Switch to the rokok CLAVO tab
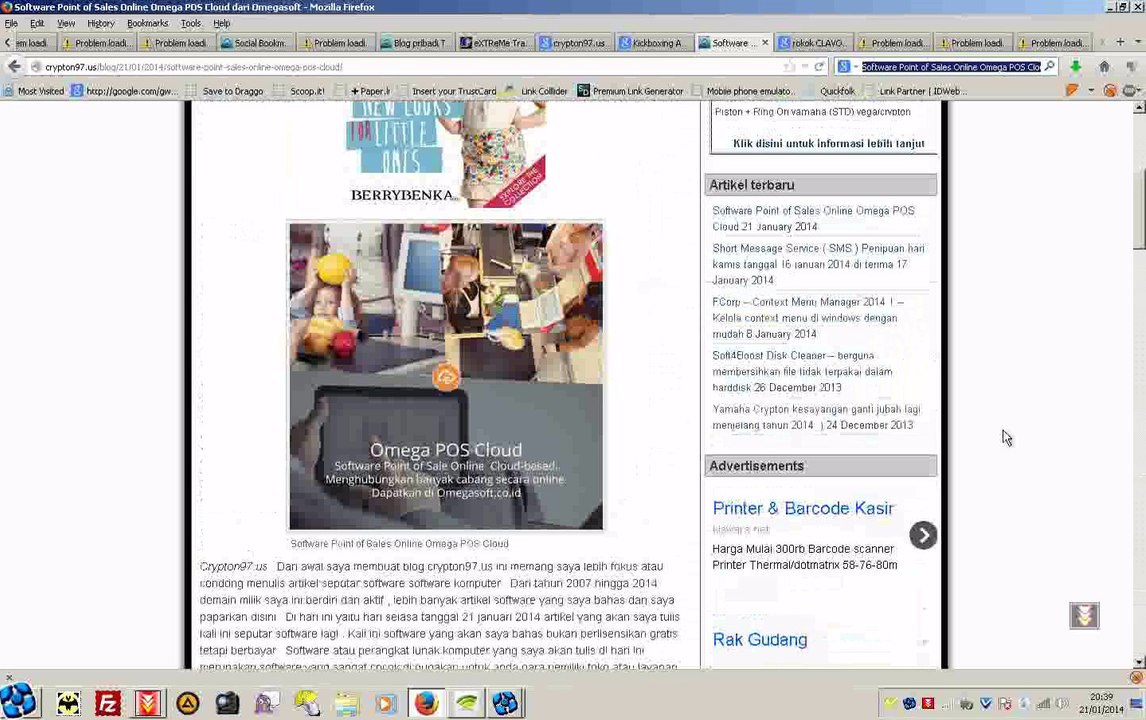Screen dimensions: 1146x720 [813, 43]
